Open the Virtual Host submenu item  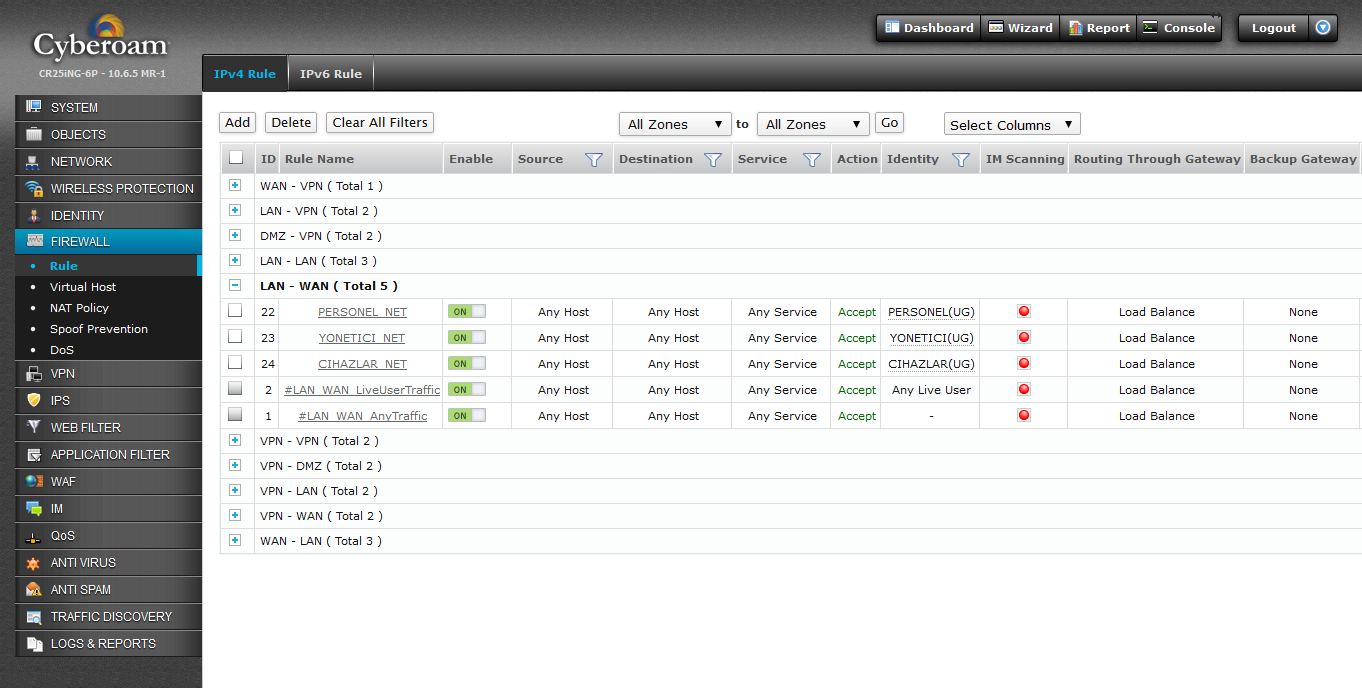tap(83, 287)
